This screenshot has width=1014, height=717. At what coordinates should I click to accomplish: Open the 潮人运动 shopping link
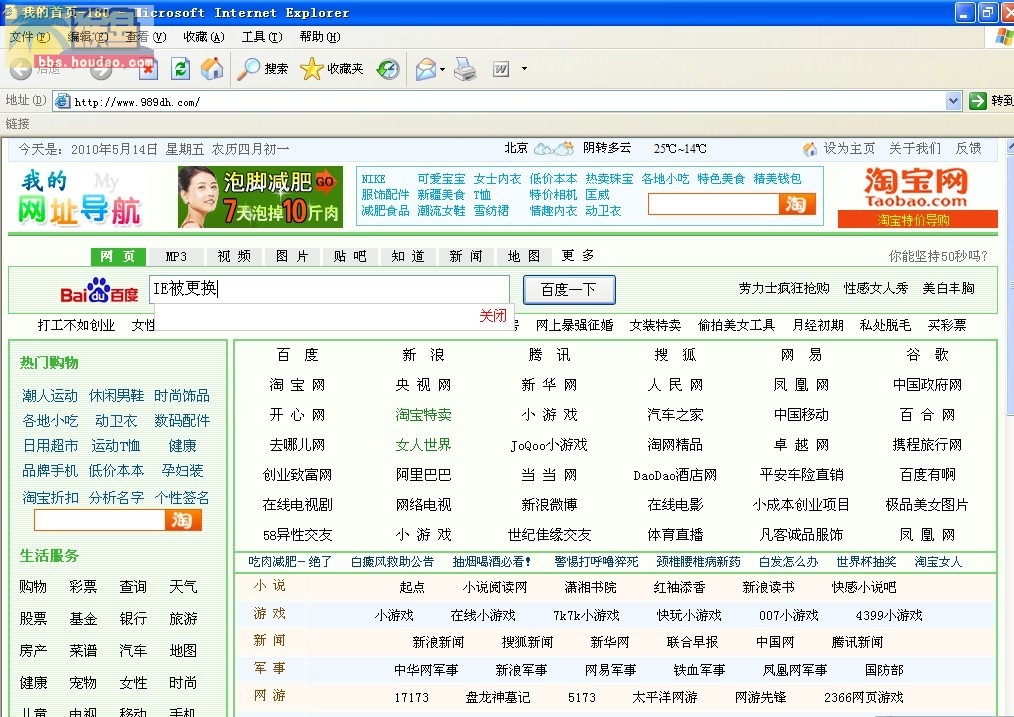(50, 396)
